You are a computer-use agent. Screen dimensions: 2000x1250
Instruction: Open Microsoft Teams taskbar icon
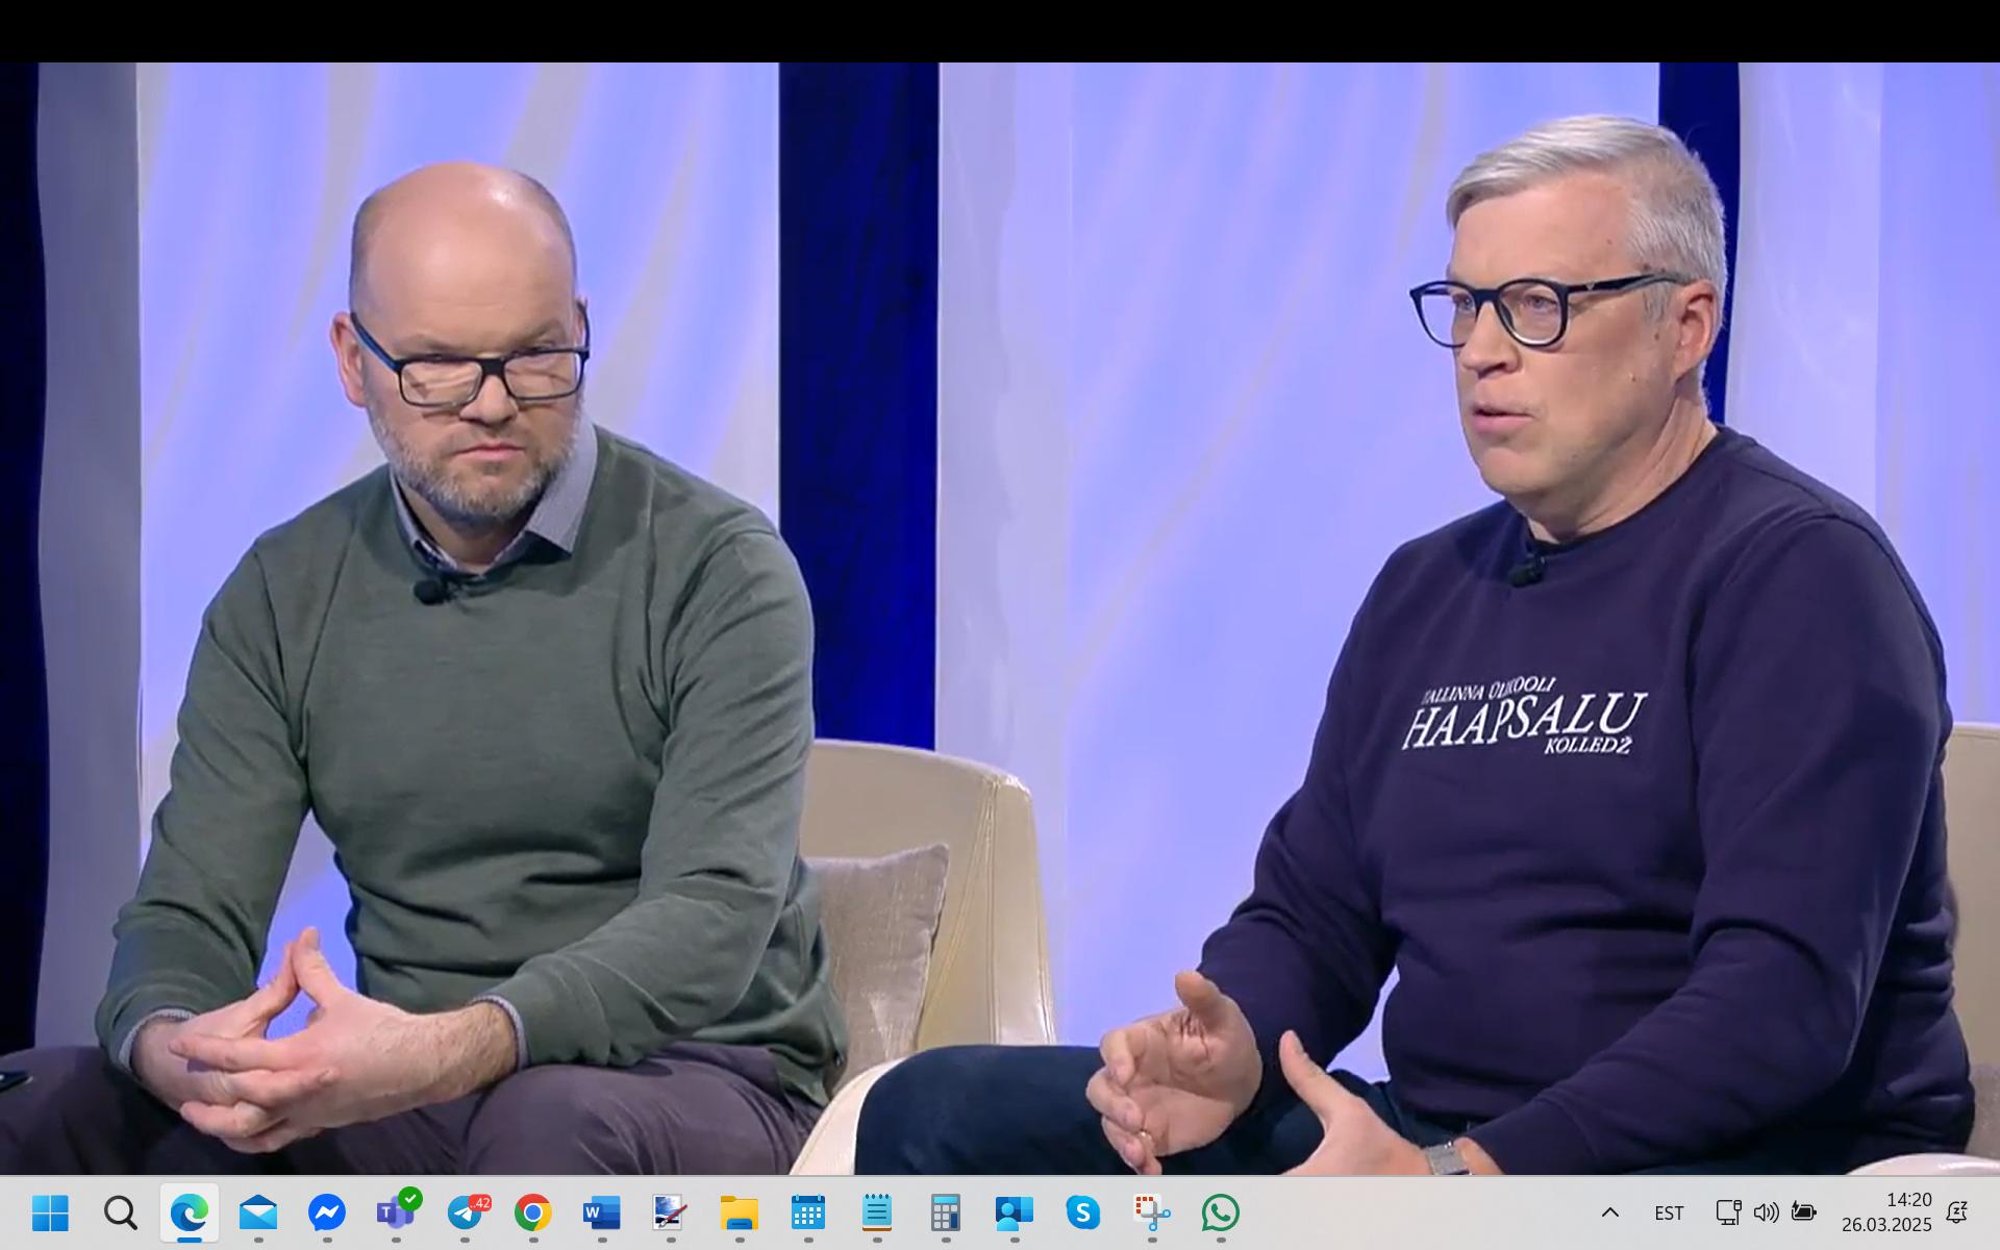click(x=395, y=1213)
